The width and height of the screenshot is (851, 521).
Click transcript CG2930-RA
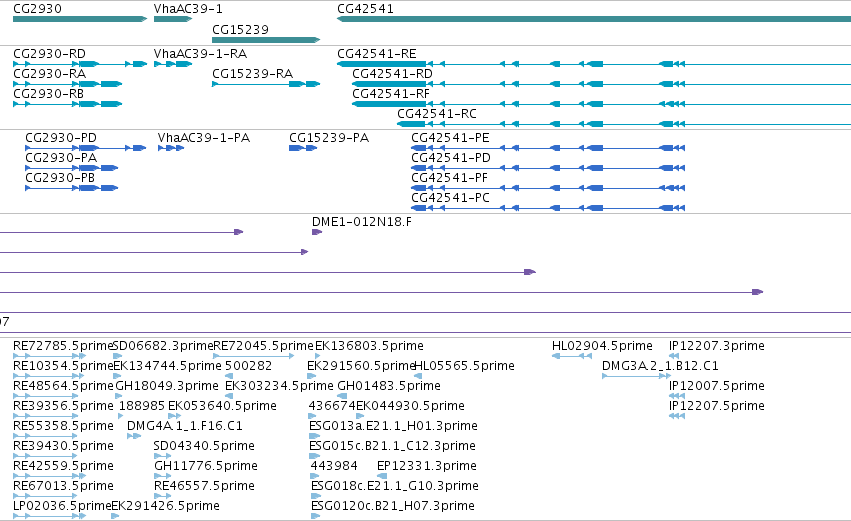(x=67, y=84)
